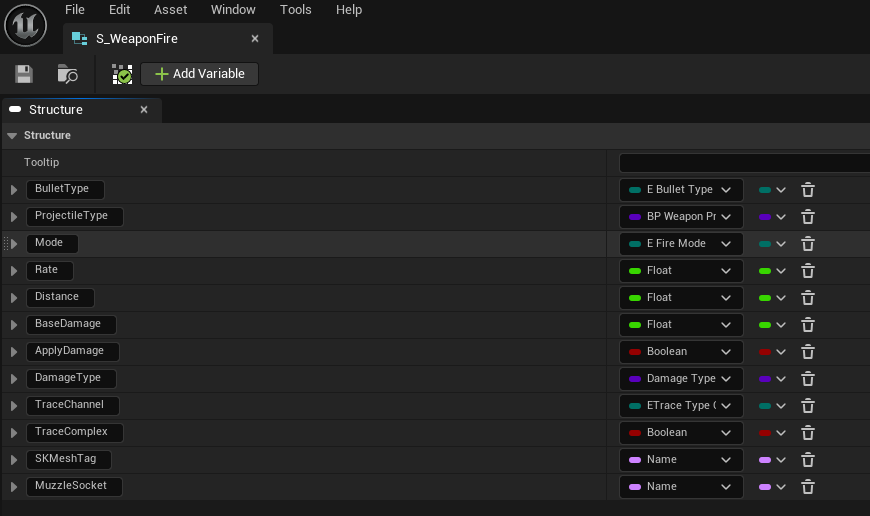Switch to the S_WeaponFire tab
The width and height of the screenshot is (870, 516).
(x=137, y=39)
